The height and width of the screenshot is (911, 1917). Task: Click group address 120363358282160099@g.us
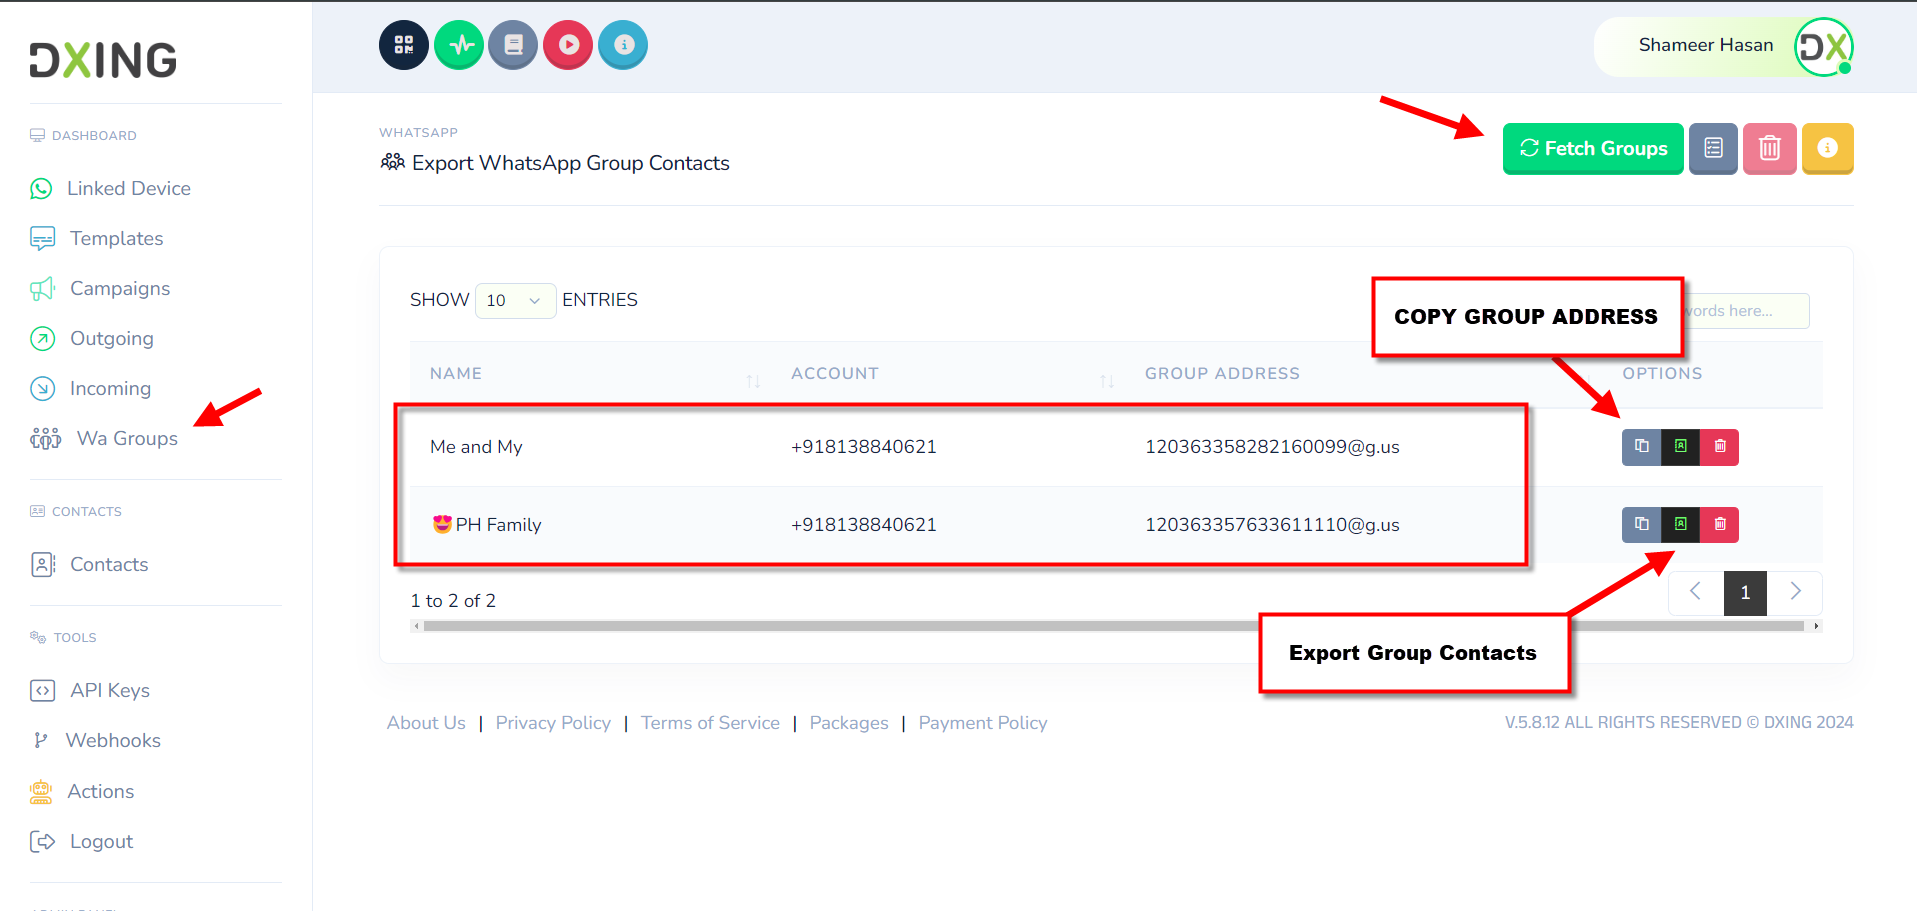click(x=1272, y=447)
